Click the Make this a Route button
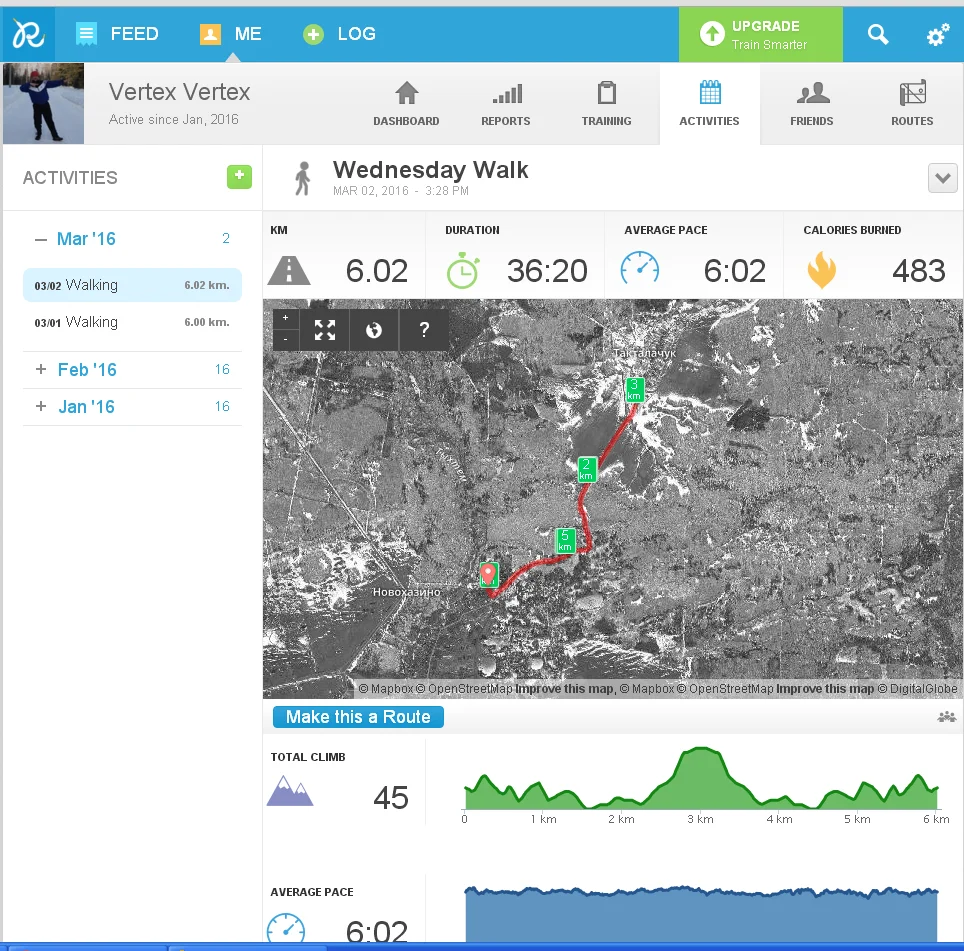This screenshot has width=964, height=951. (x=358, y=717)
